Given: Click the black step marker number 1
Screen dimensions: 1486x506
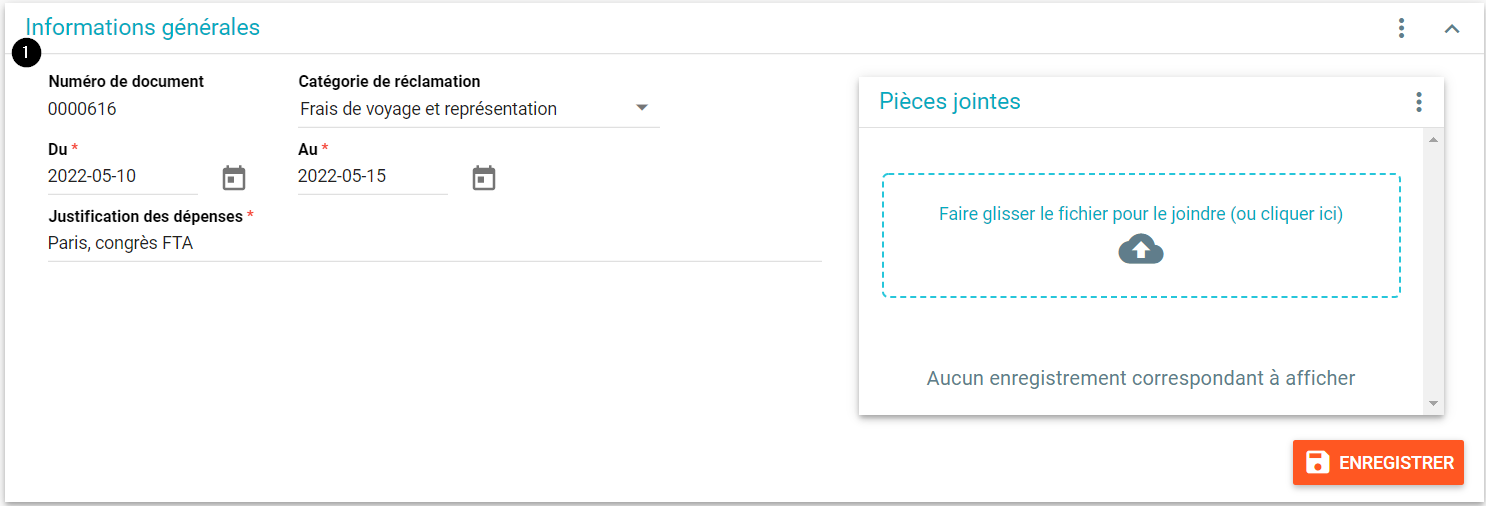Looking at the screenshot, I should (26, 53).
